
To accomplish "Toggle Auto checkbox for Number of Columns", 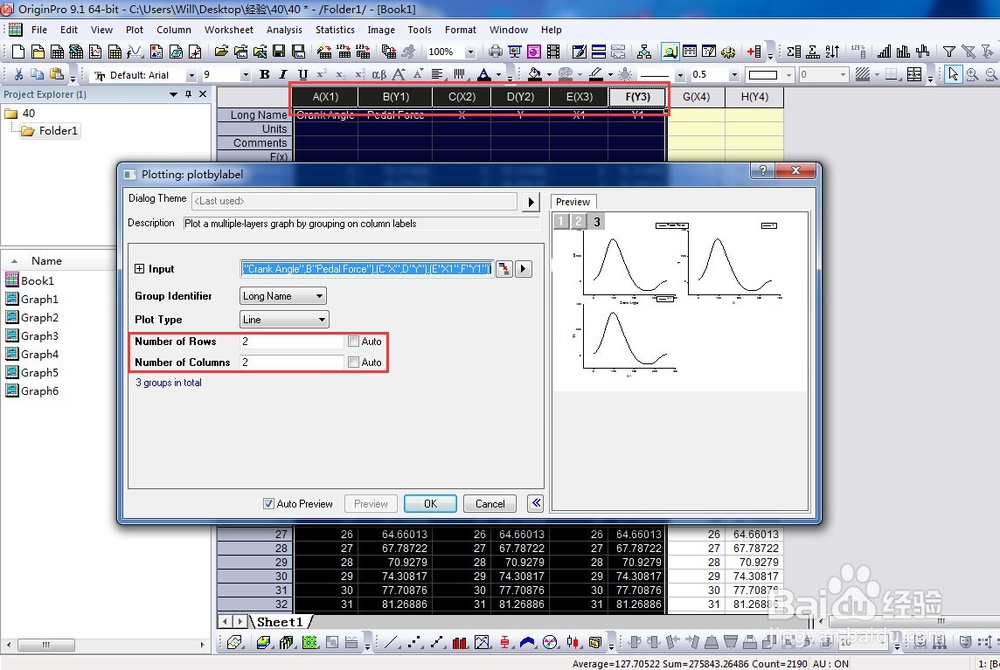I will click(353, 362).
